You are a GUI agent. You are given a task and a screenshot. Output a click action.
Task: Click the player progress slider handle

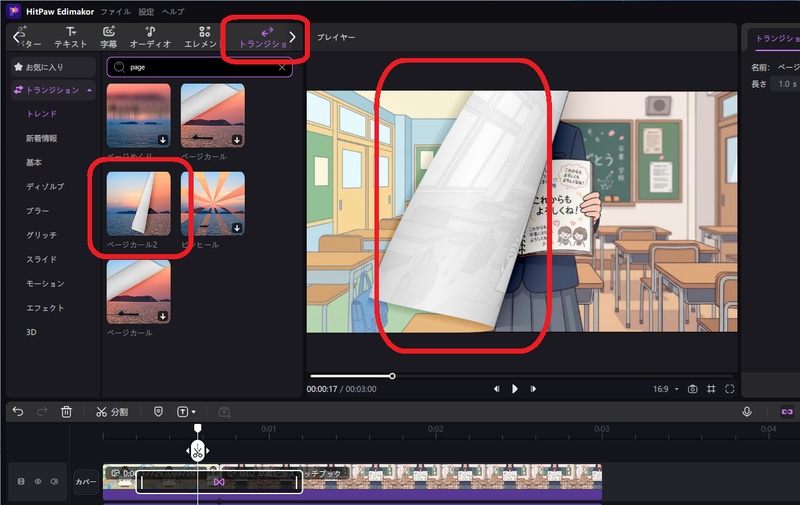tap(392, 376)
